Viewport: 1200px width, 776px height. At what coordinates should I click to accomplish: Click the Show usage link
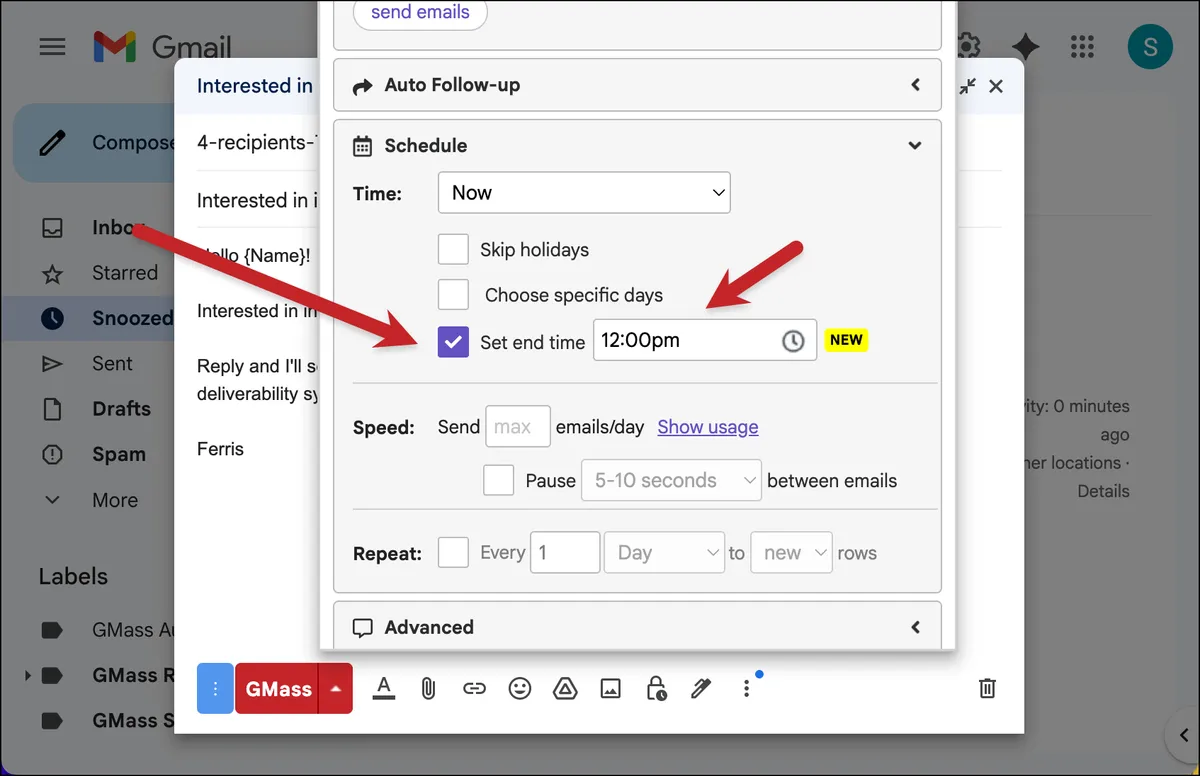pos(708,427)
